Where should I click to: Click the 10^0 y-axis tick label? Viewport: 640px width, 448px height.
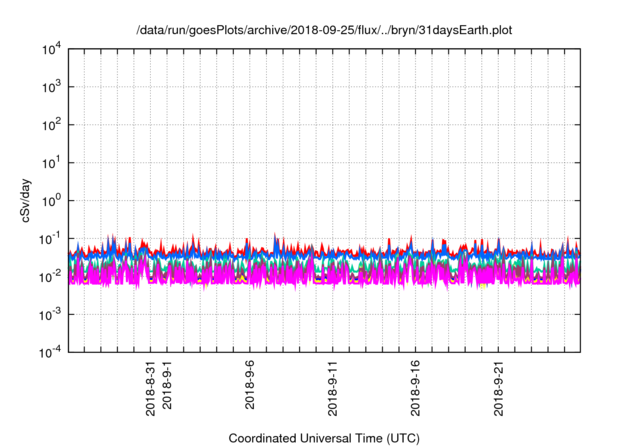pos(52,200)
